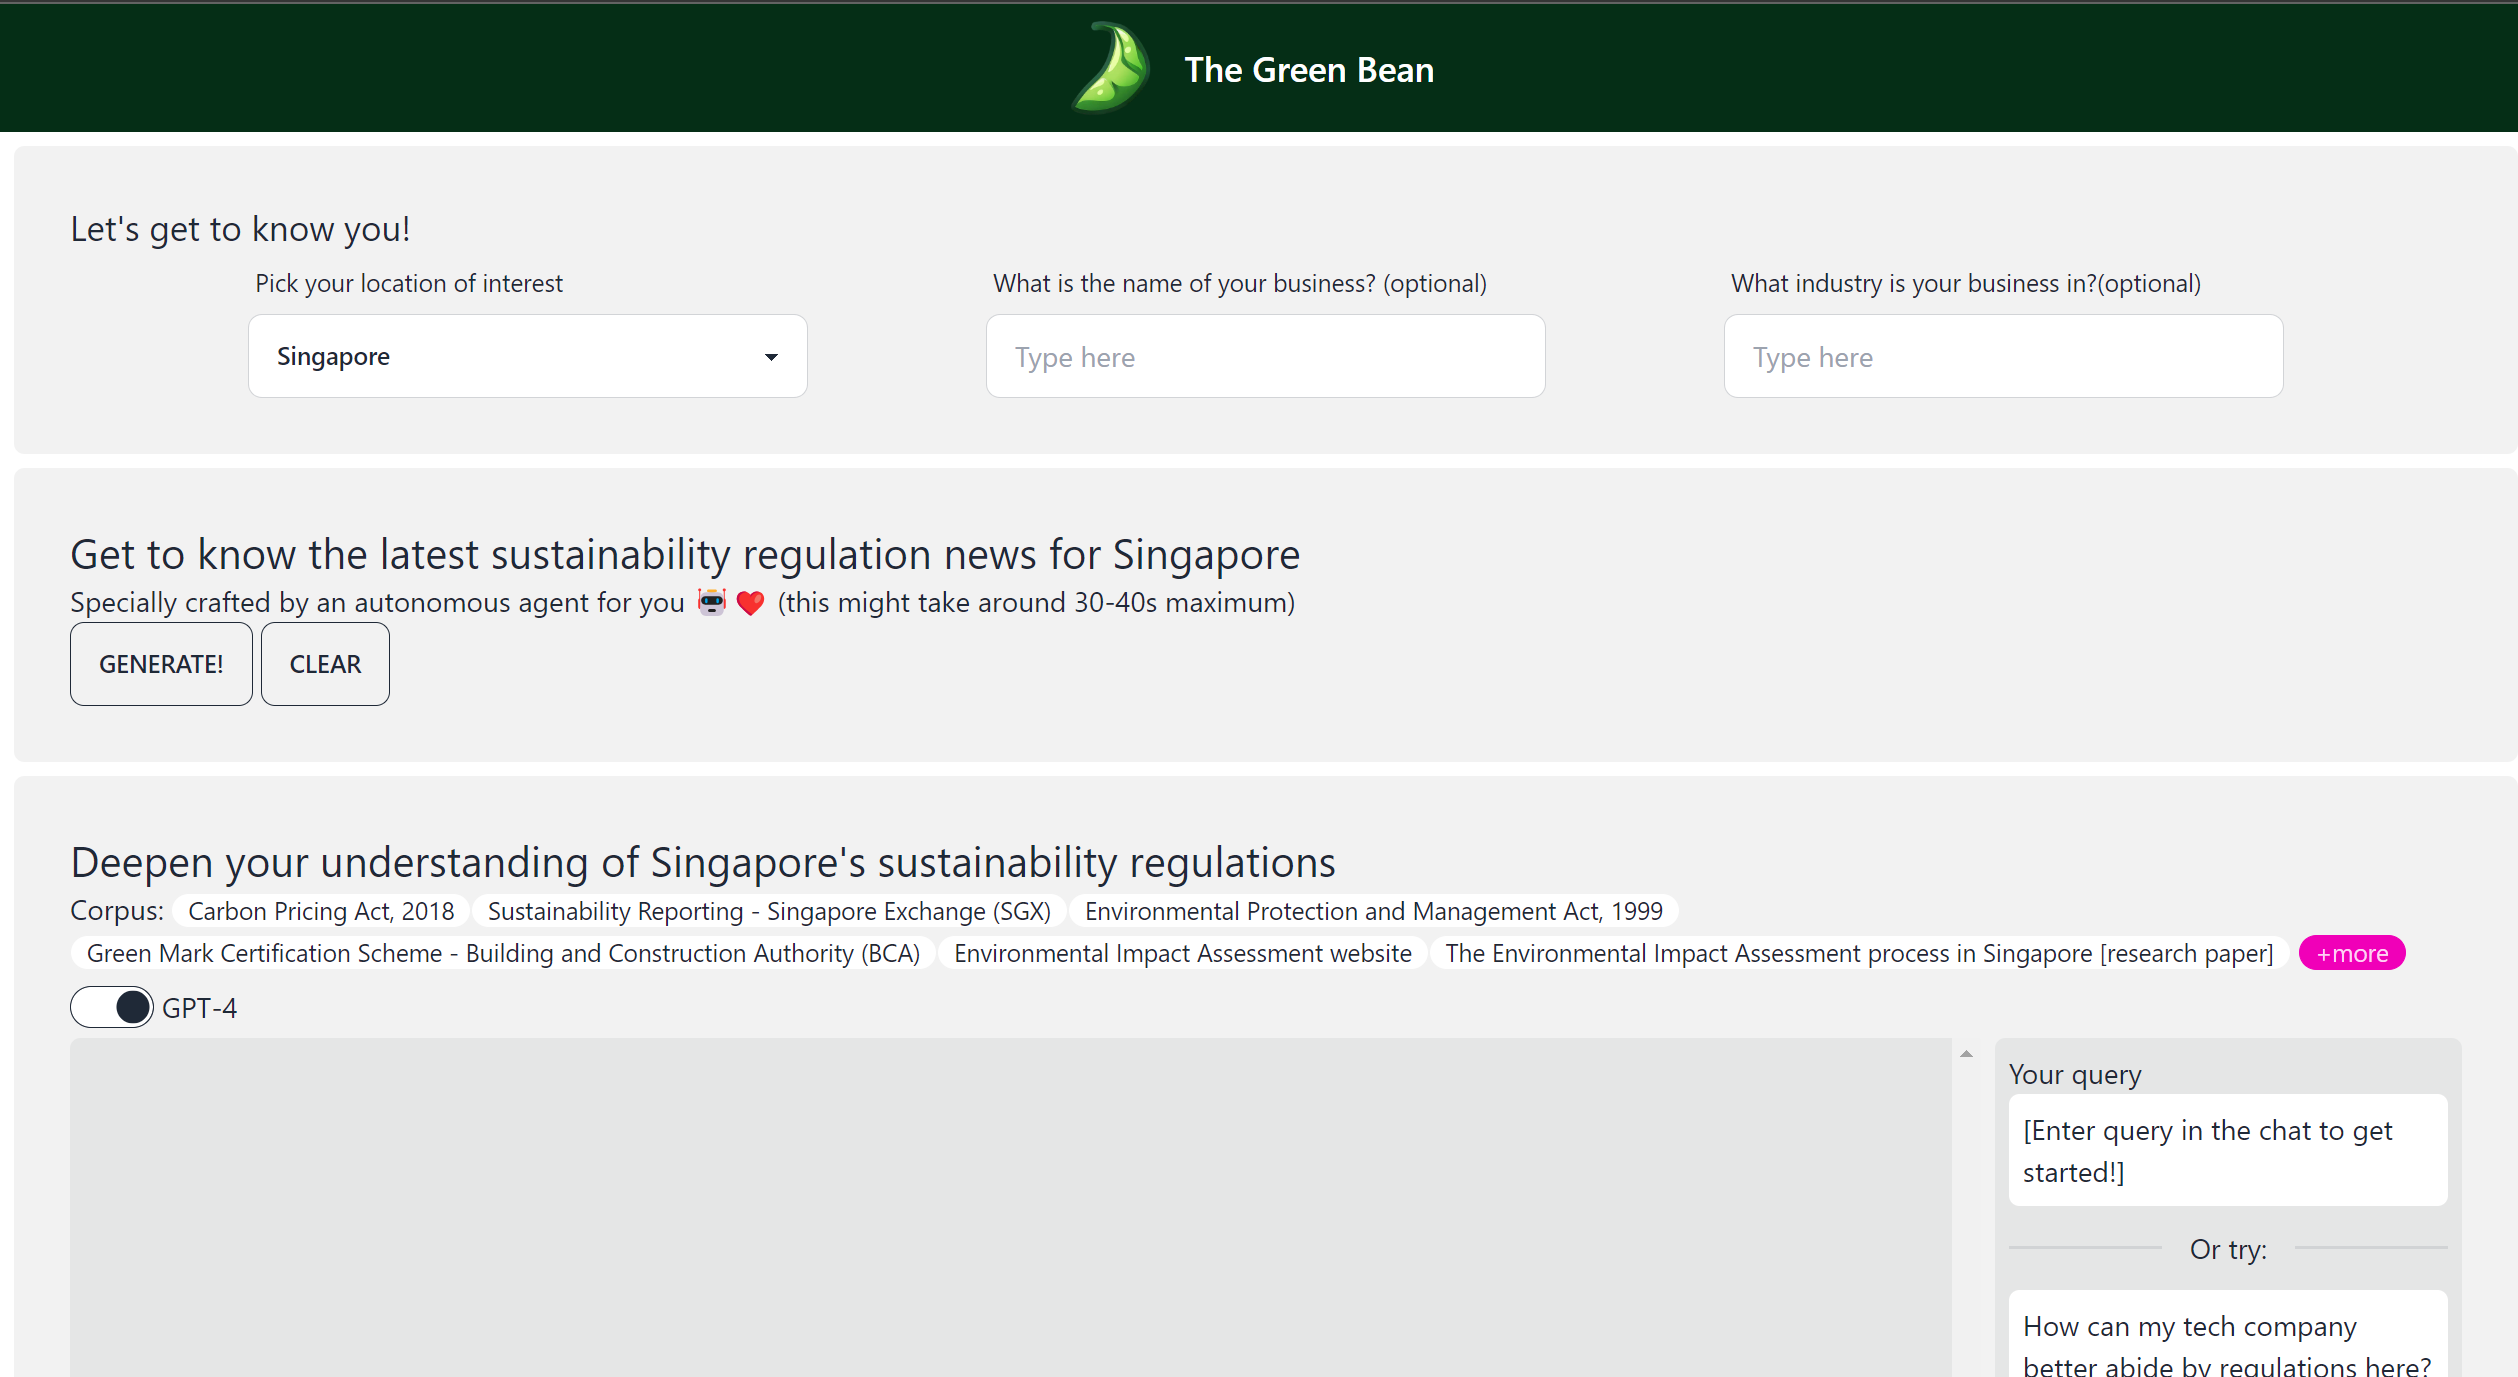Screen dimensions: 2518x1377
Task: Select Green Mark Certification Scheme tag
Action: (503, 953)
